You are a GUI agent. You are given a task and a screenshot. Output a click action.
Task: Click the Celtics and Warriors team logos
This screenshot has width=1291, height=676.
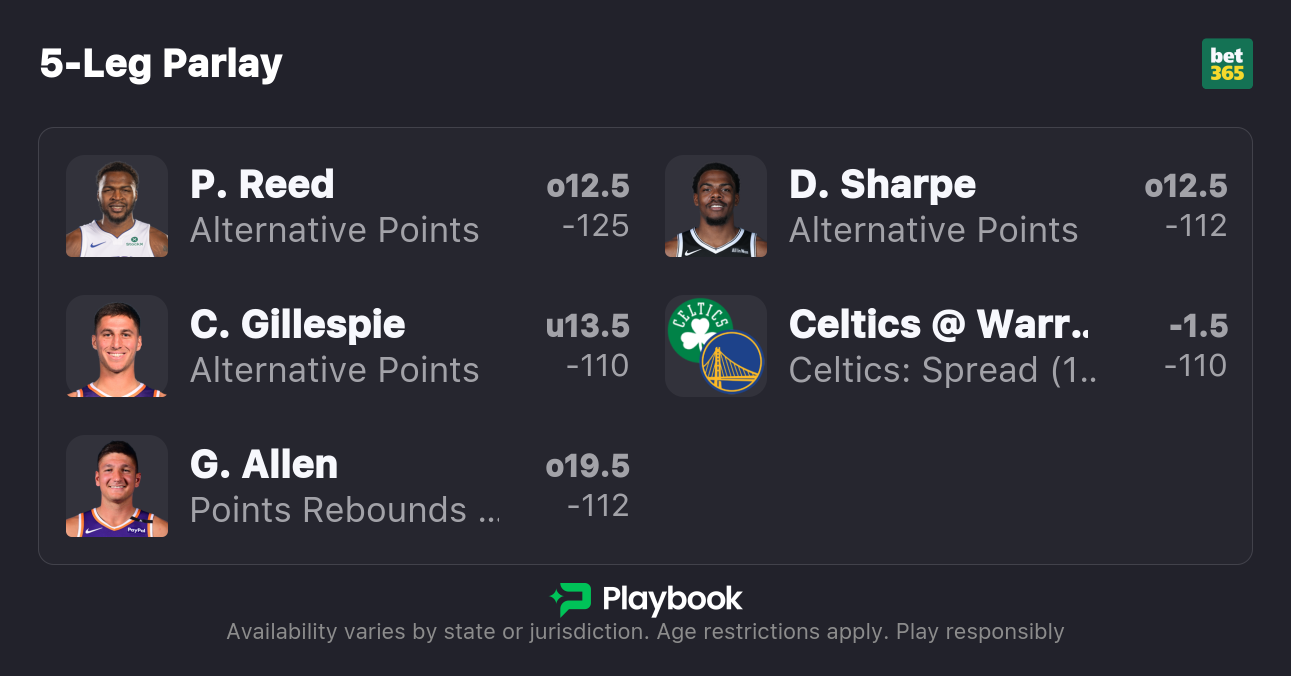tap(716, 346)
